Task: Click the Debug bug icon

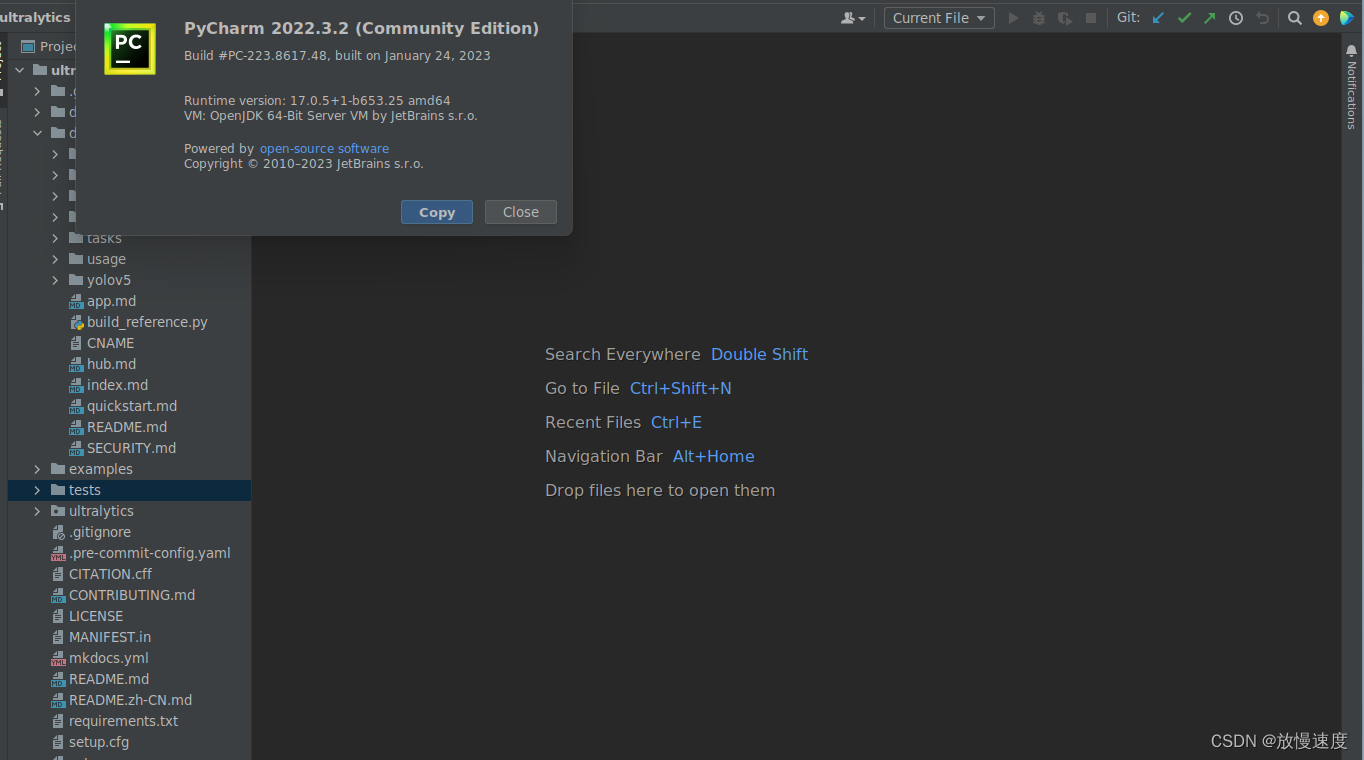Action: click(x=1039, y=18)
